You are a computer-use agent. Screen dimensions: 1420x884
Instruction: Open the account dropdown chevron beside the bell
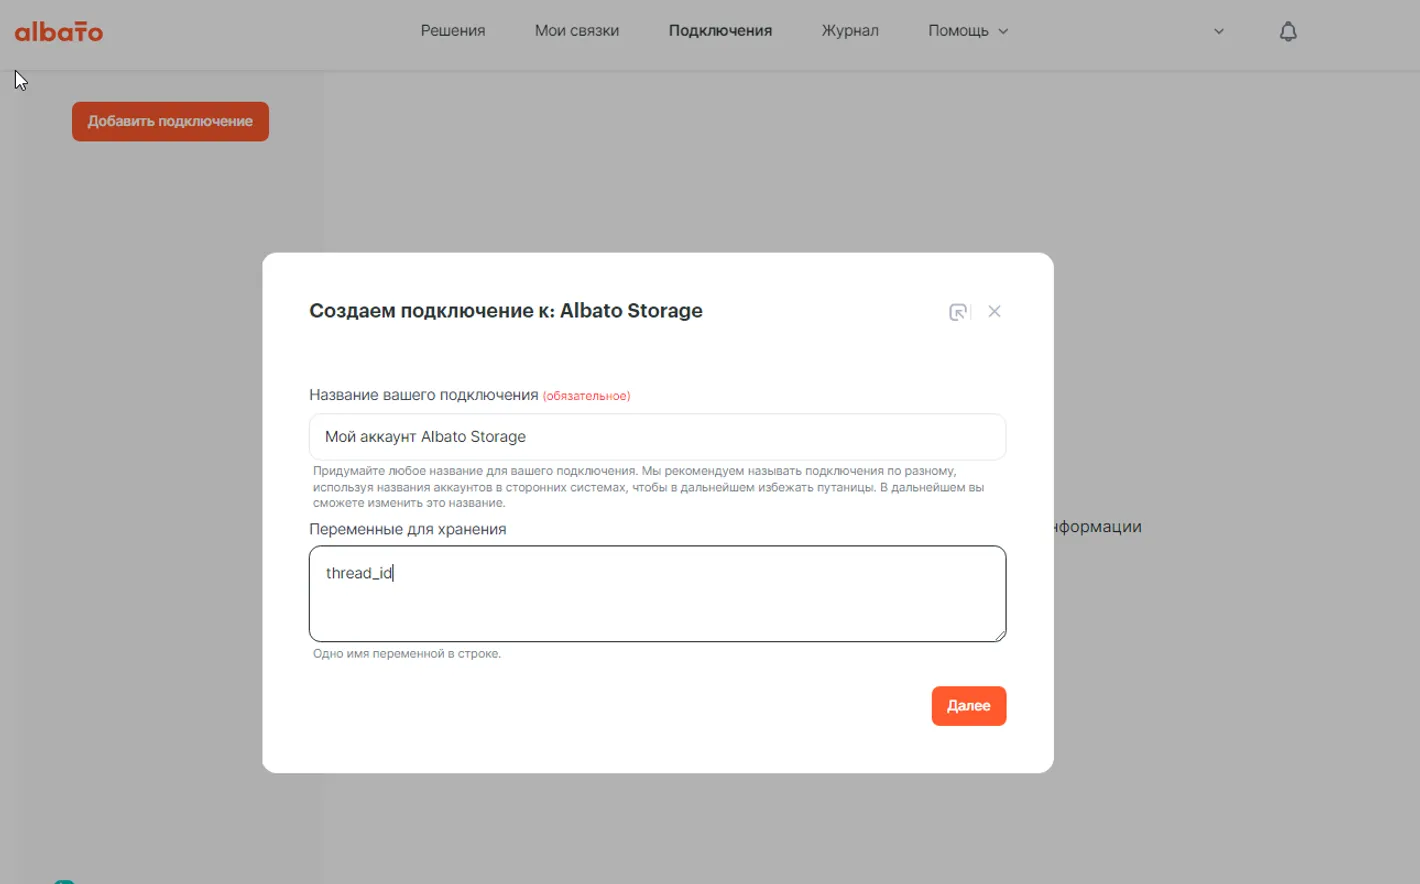[1218, 32]
